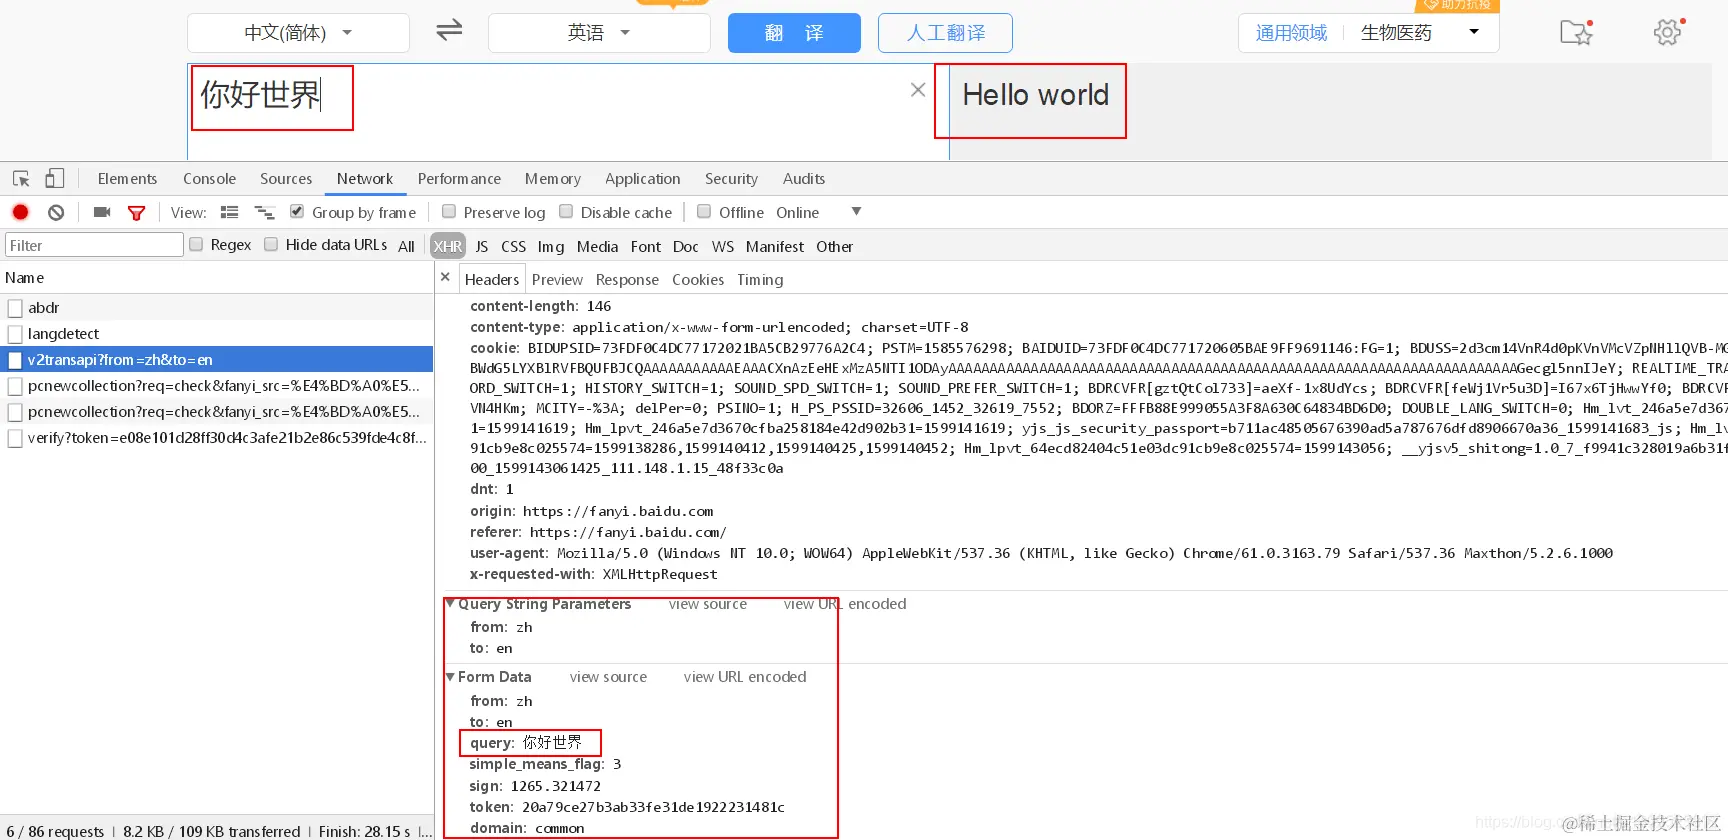The width and height of the screenshot is (1728, 840).
Task: Select the Network tab
Action: pyautogui.click(x=365, y=179)
